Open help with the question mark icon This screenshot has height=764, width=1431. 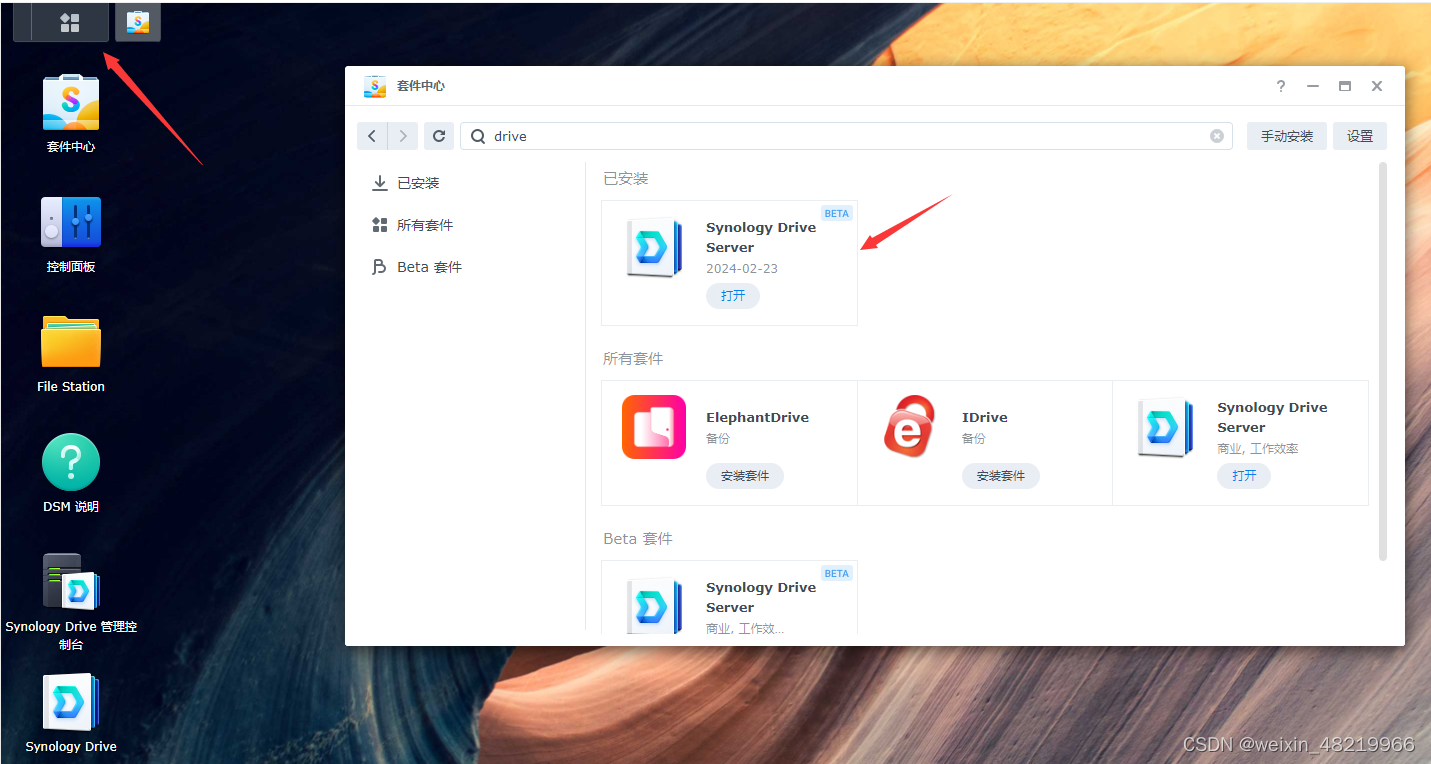(1281, 86)
